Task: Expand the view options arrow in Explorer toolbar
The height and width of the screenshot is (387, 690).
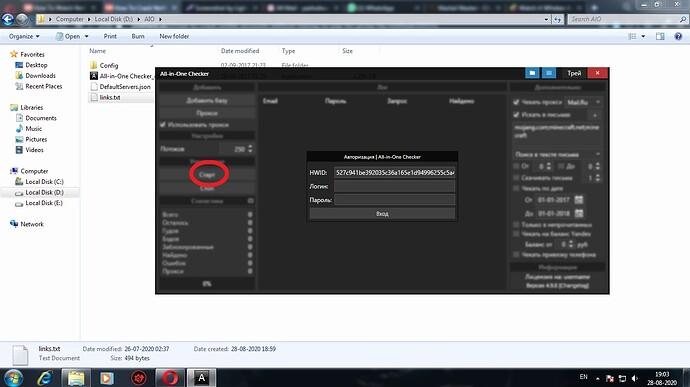Action: point(643,37)
